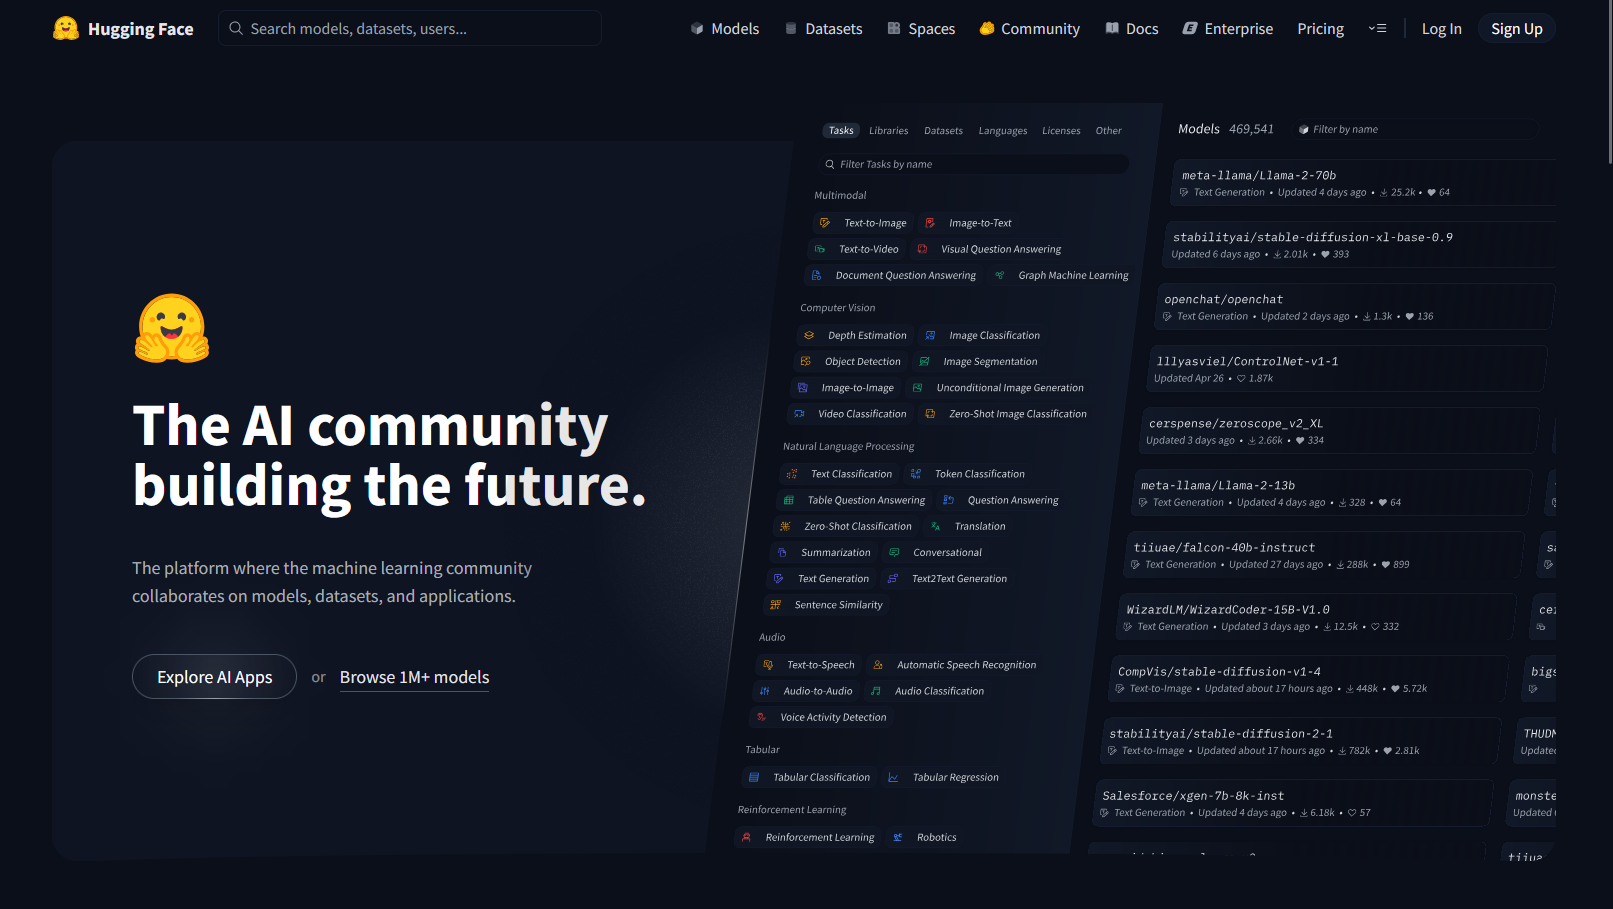Screen dimensions: 1613x909
Task: Select the Object Detection task icon
Action: (x=806, y=362)
